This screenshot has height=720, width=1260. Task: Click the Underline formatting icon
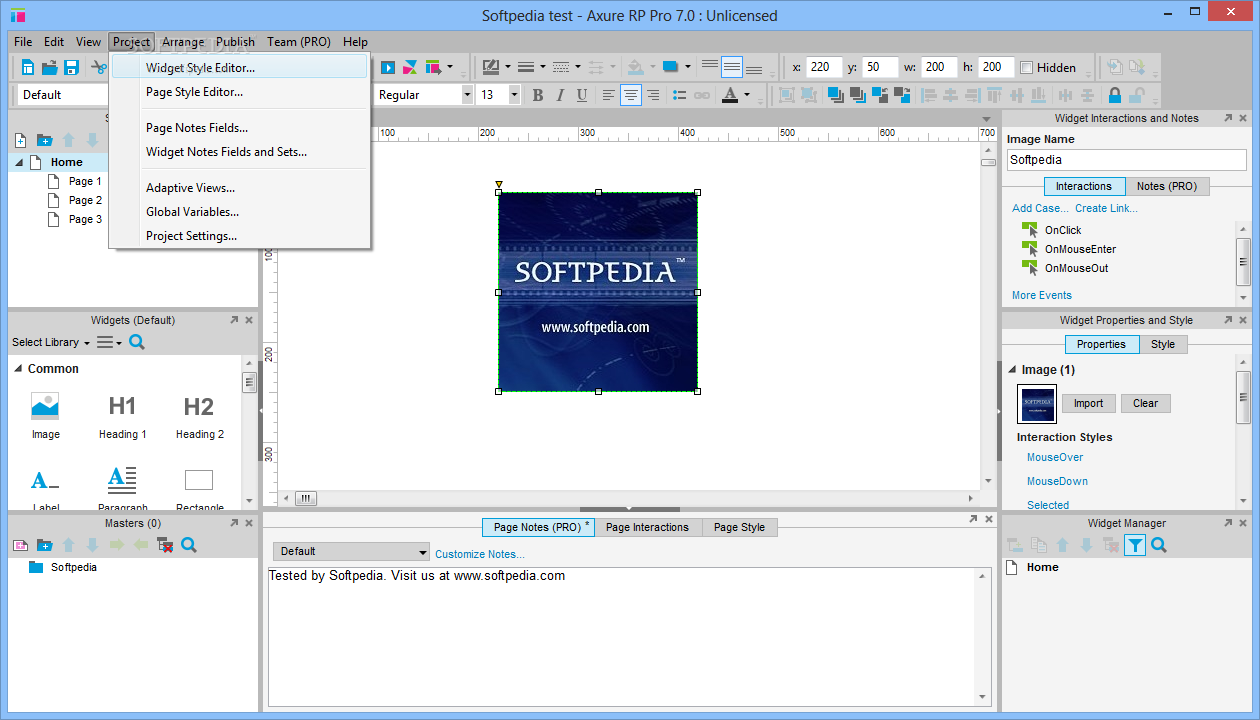tap(582, 95)
